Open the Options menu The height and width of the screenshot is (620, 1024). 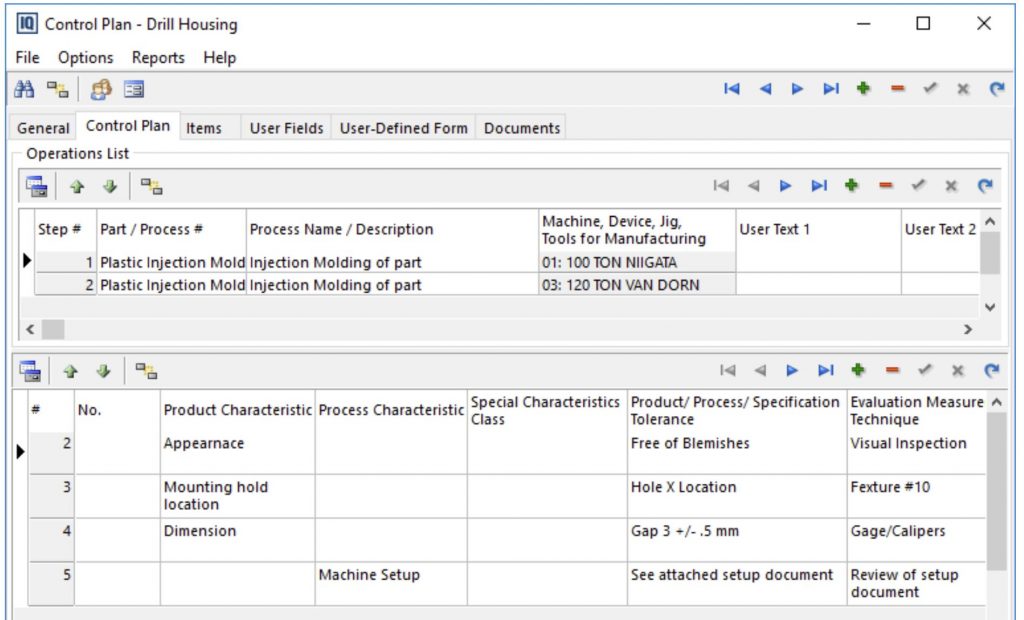85,58
